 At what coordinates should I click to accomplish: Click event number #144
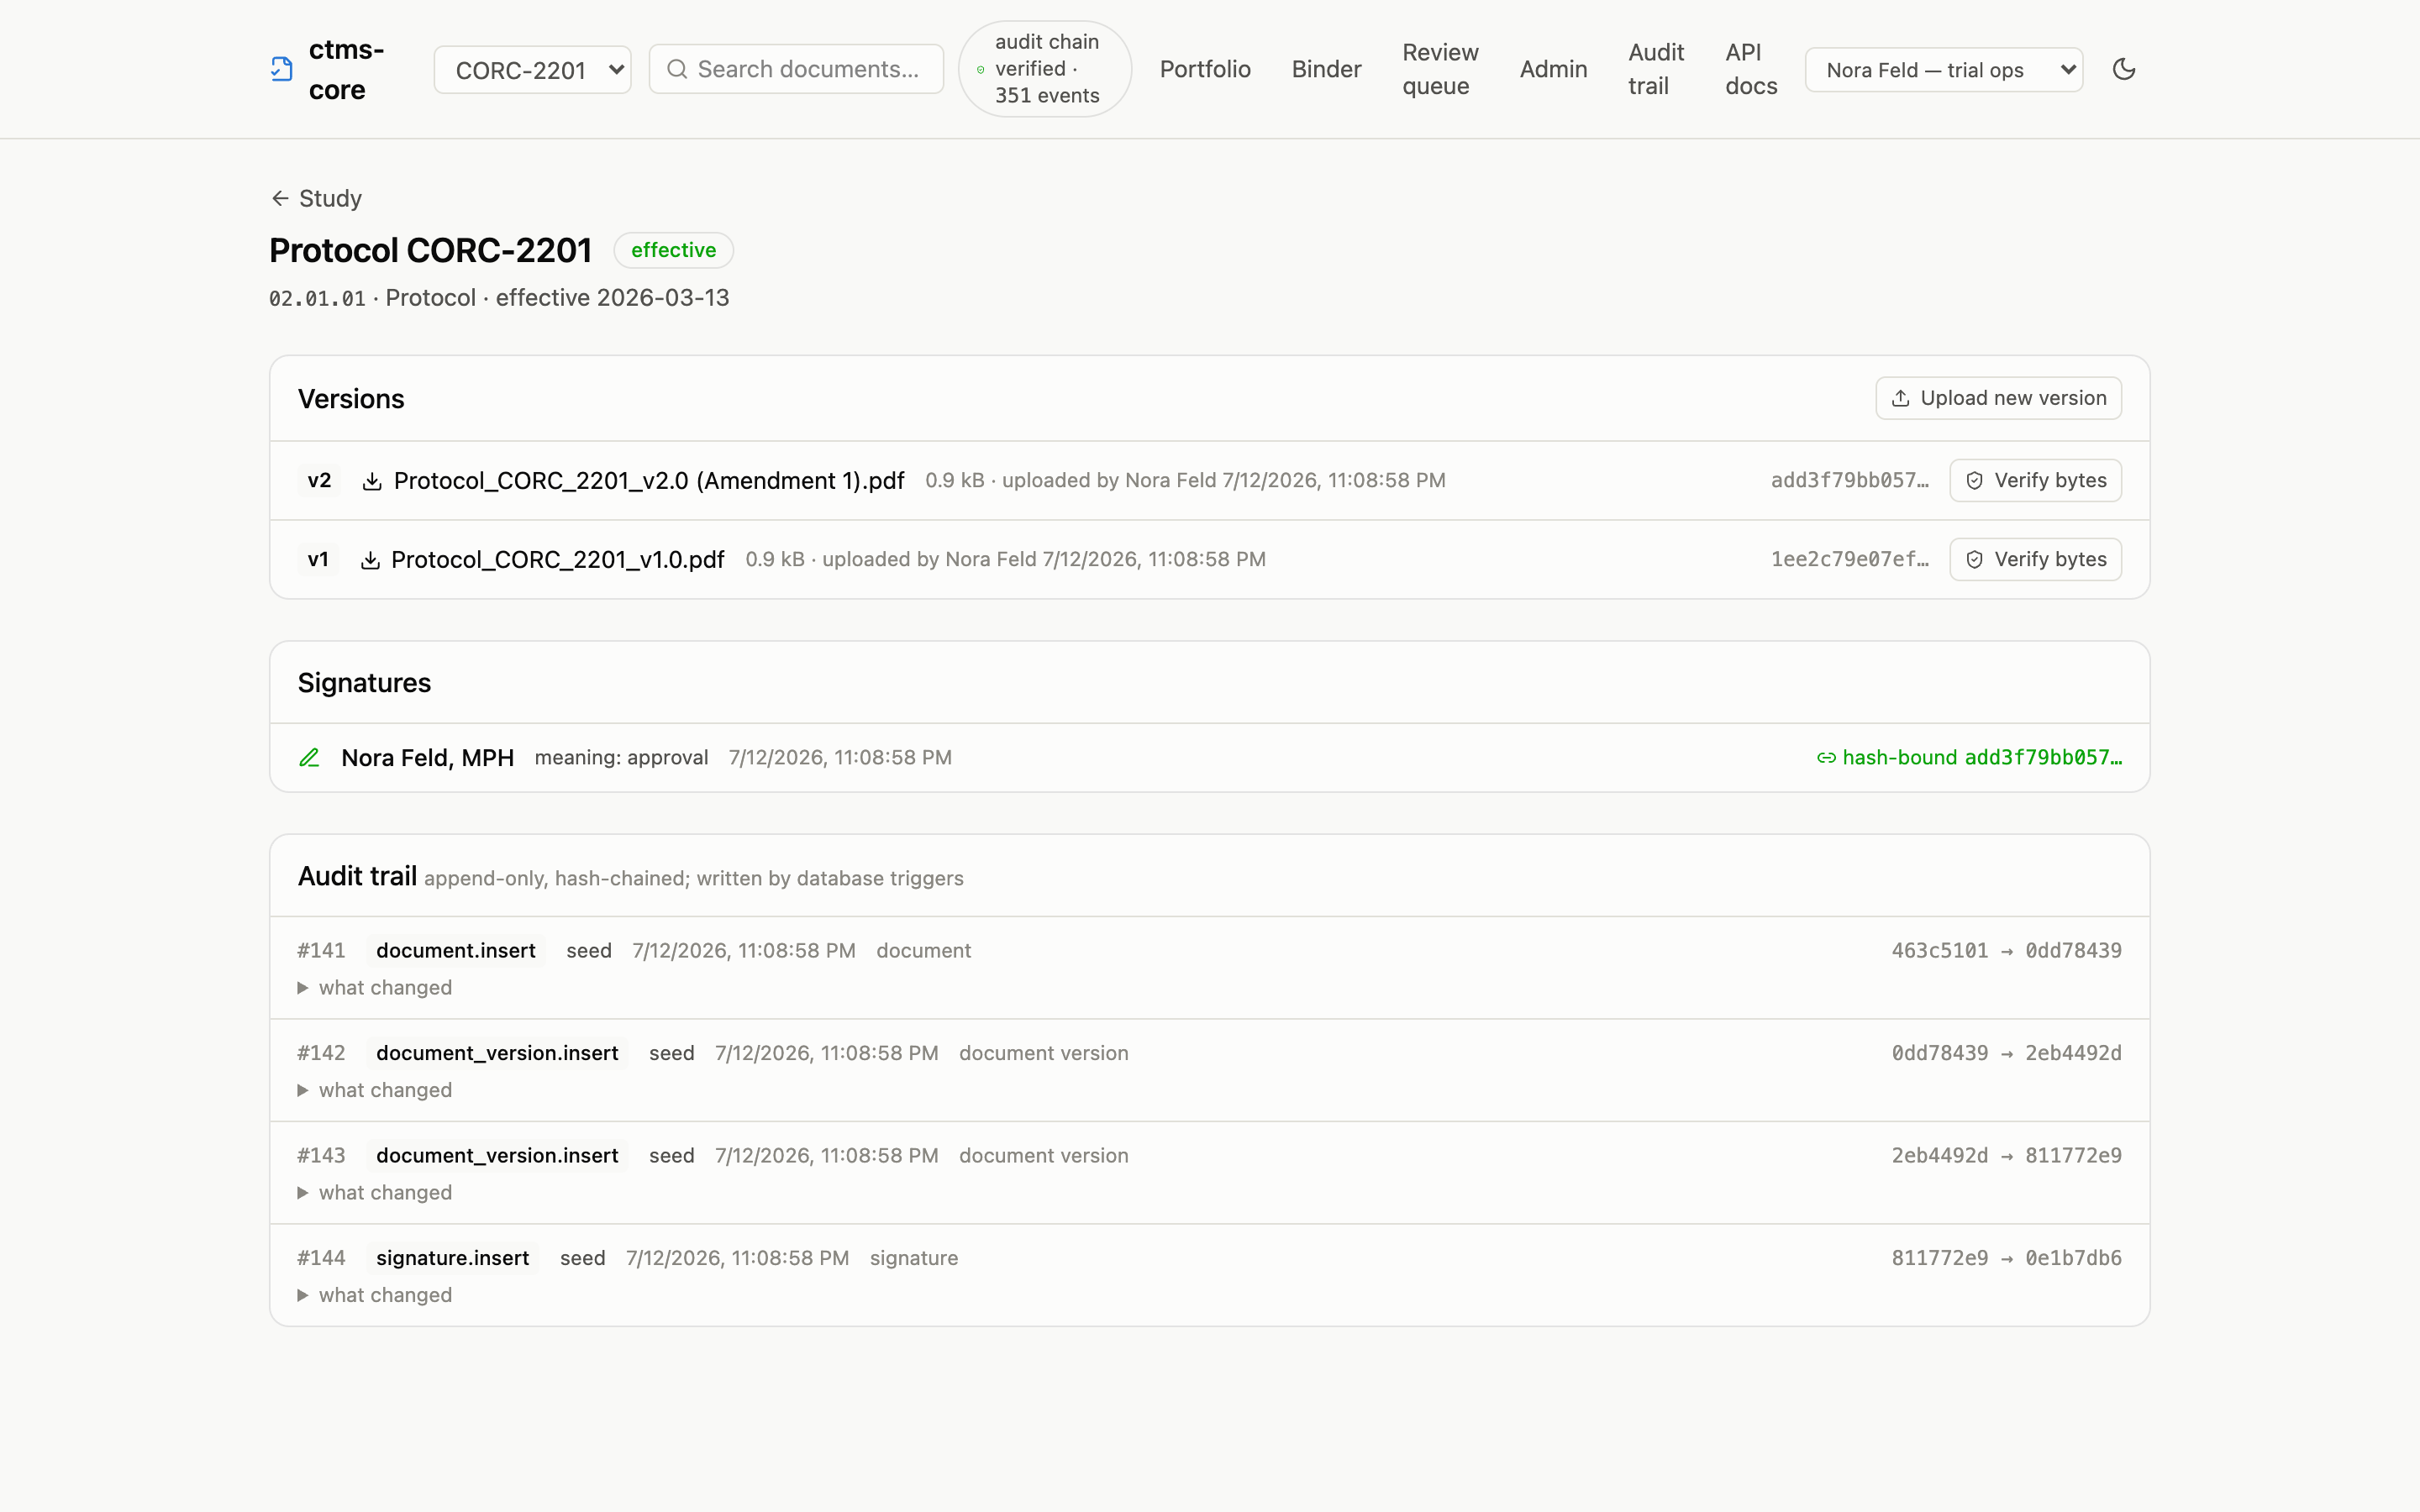click(x=321, y=1258)
